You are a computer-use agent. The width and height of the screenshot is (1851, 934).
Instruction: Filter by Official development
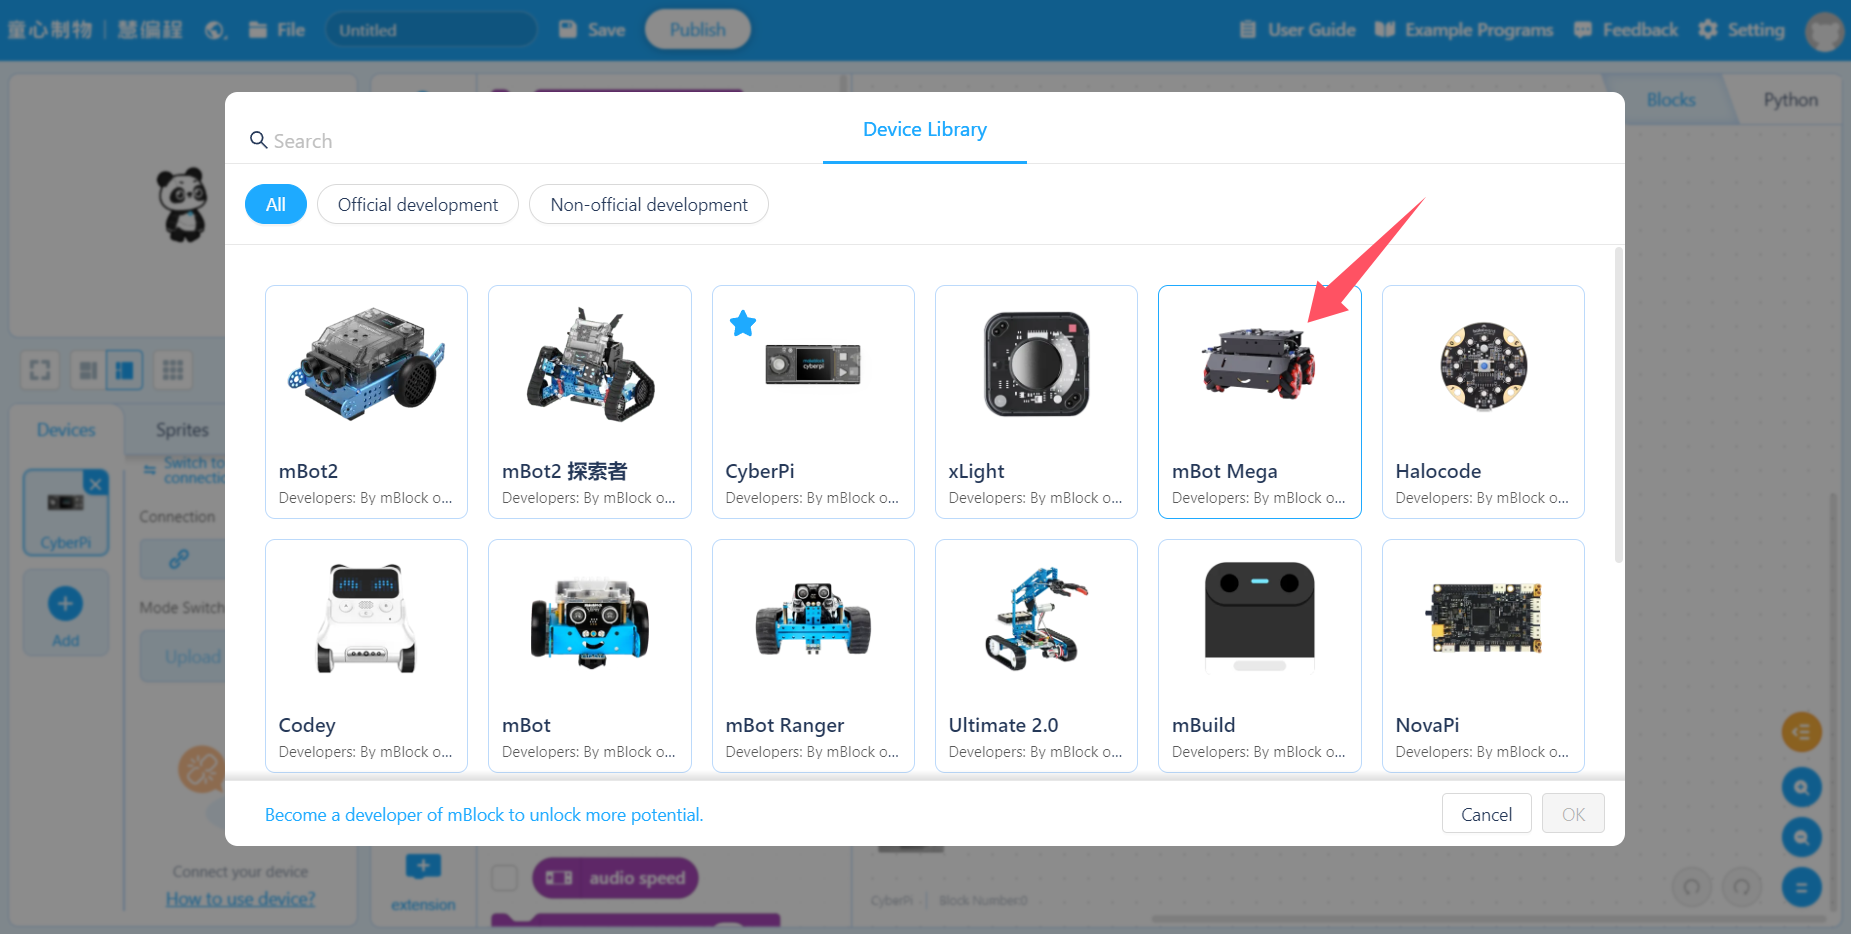(418, 204)
